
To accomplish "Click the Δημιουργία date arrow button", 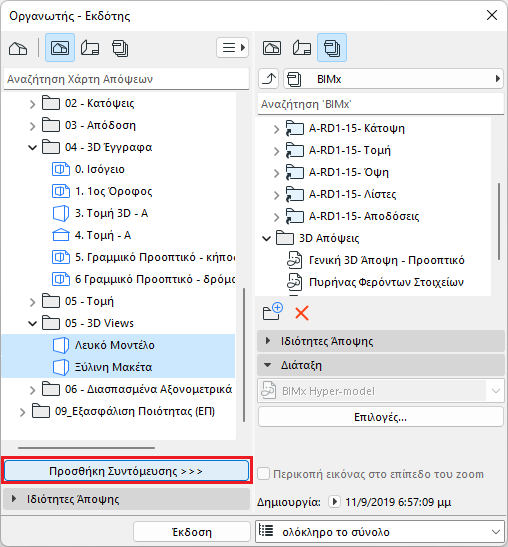I will (334, 502).
